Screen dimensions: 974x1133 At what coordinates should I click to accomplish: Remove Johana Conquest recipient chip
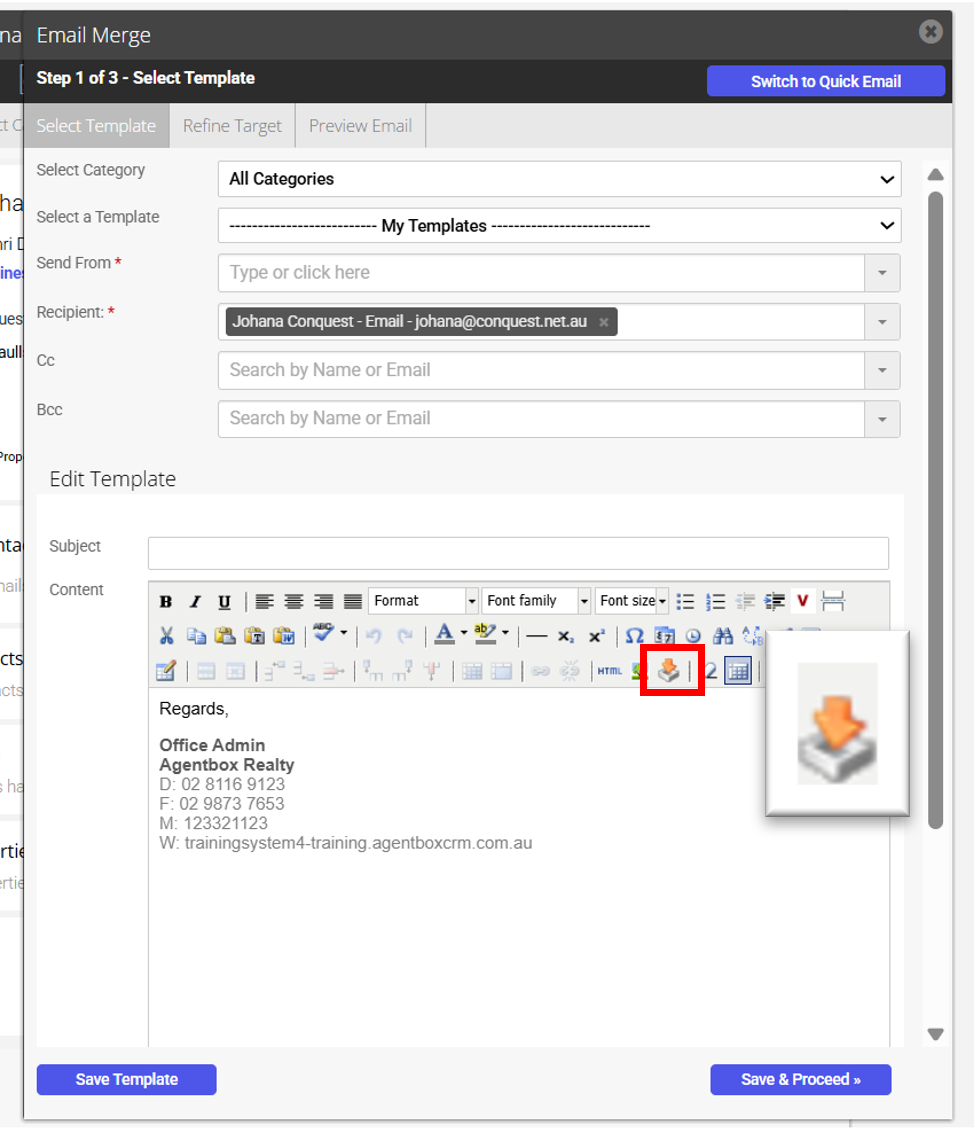click(603, 322)
